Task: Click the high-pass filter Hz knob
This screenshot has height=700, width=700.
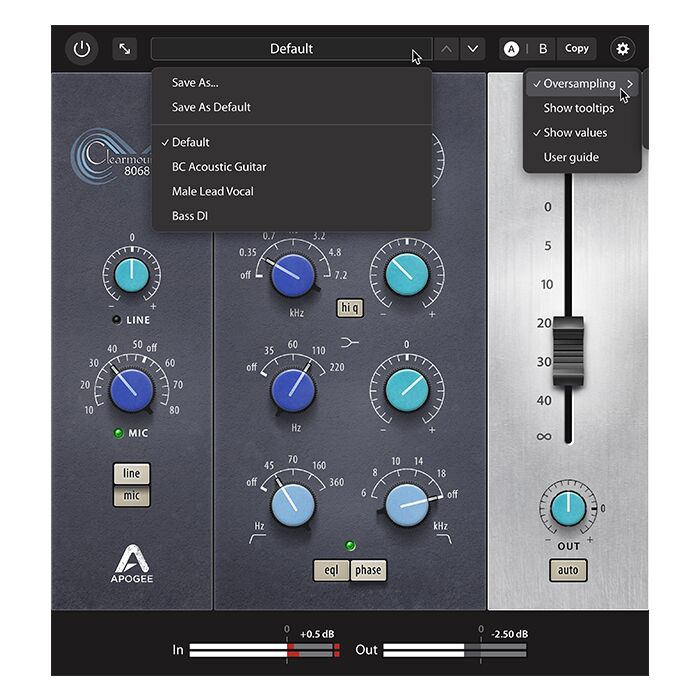Action: 292,506
